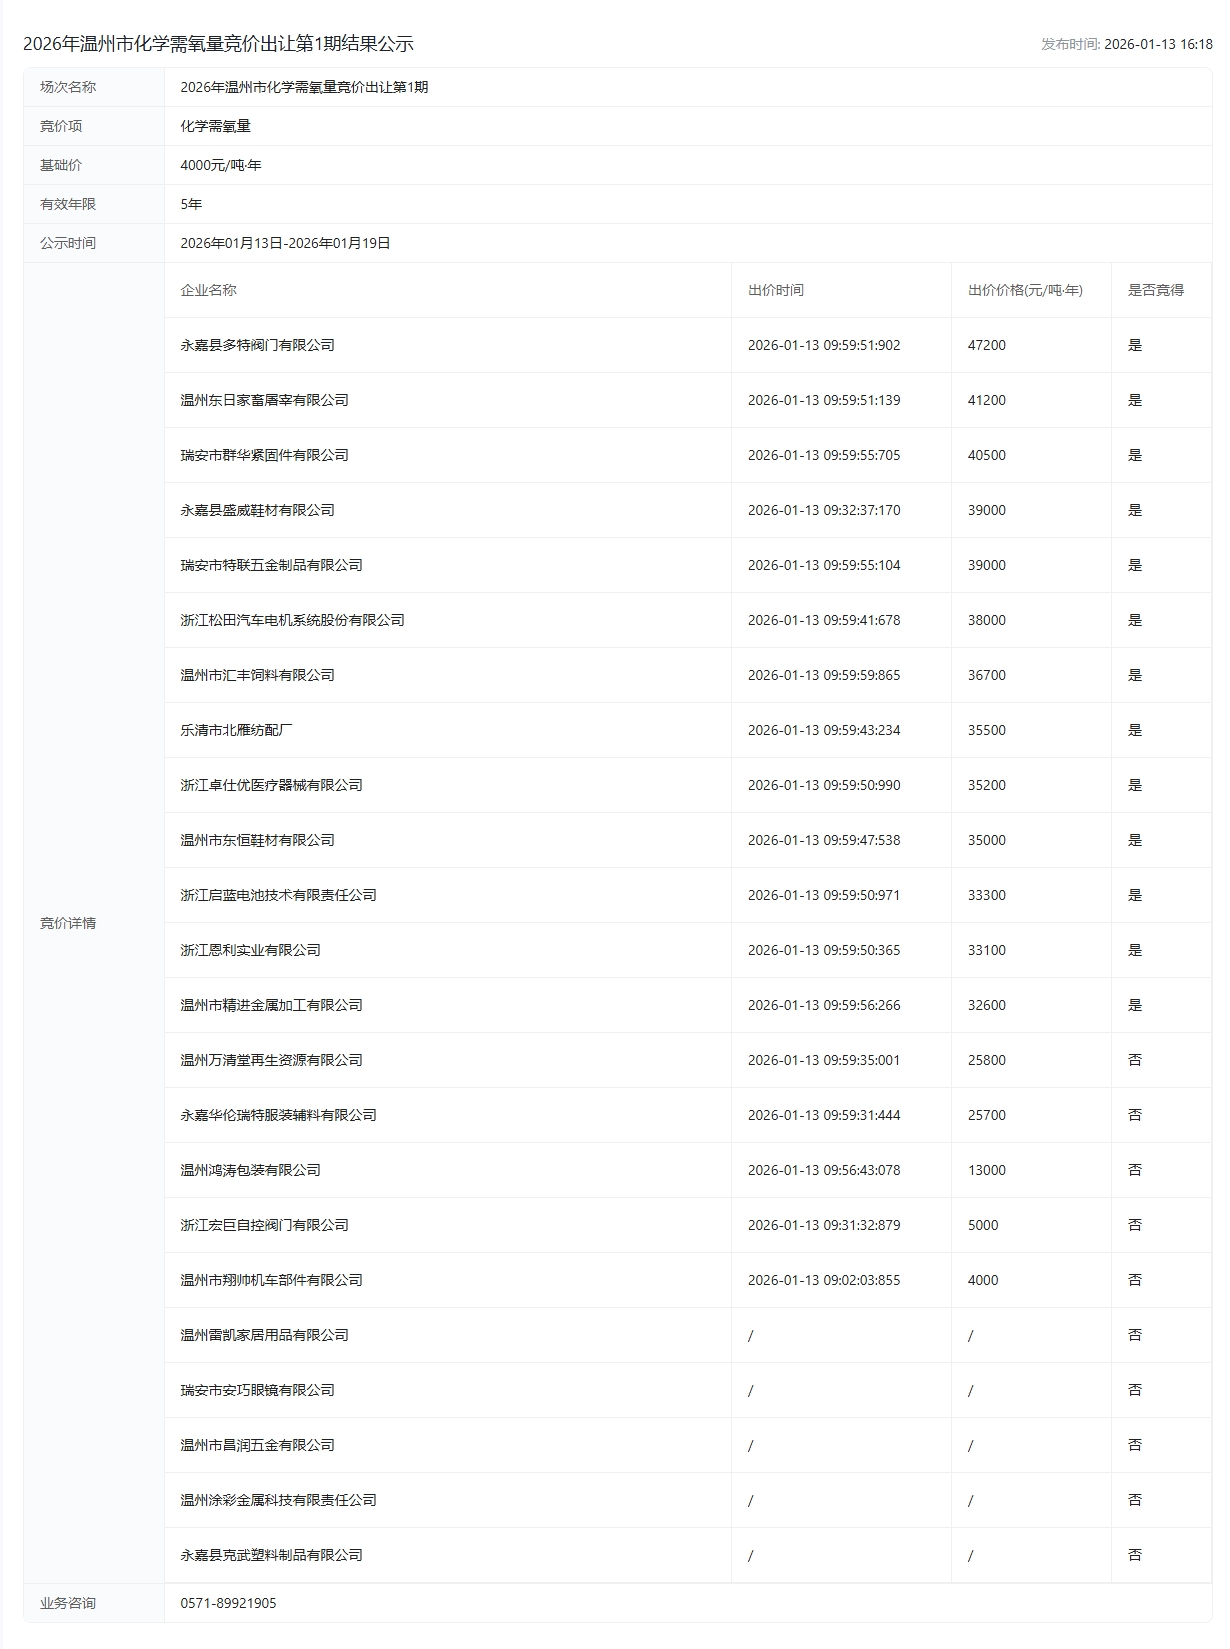Click the bid price 47200
This screenshot has height=1649, width=1230.
point(986,345)
